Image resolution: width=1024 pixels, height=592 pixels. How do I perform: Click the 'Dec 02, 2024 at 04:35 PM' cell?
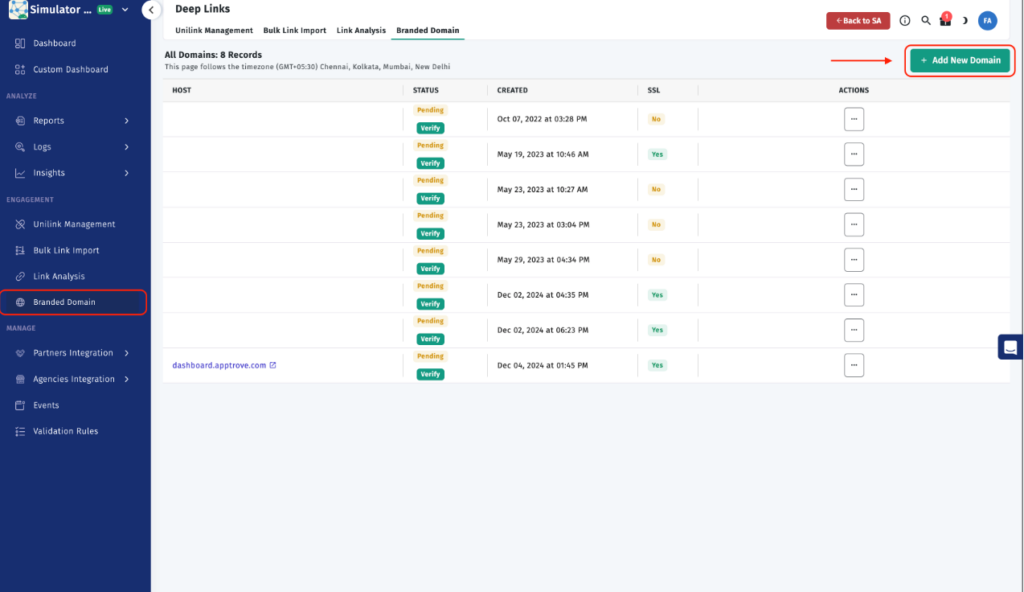click(543, 295)
